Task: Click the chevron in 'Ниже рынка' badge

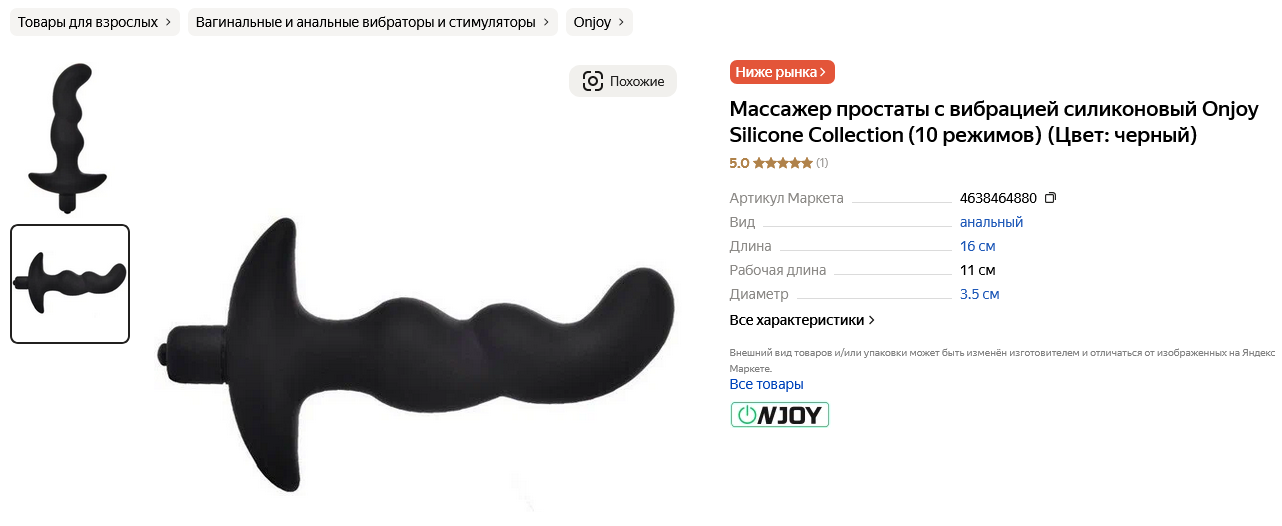Action: (x=823, y=72)
